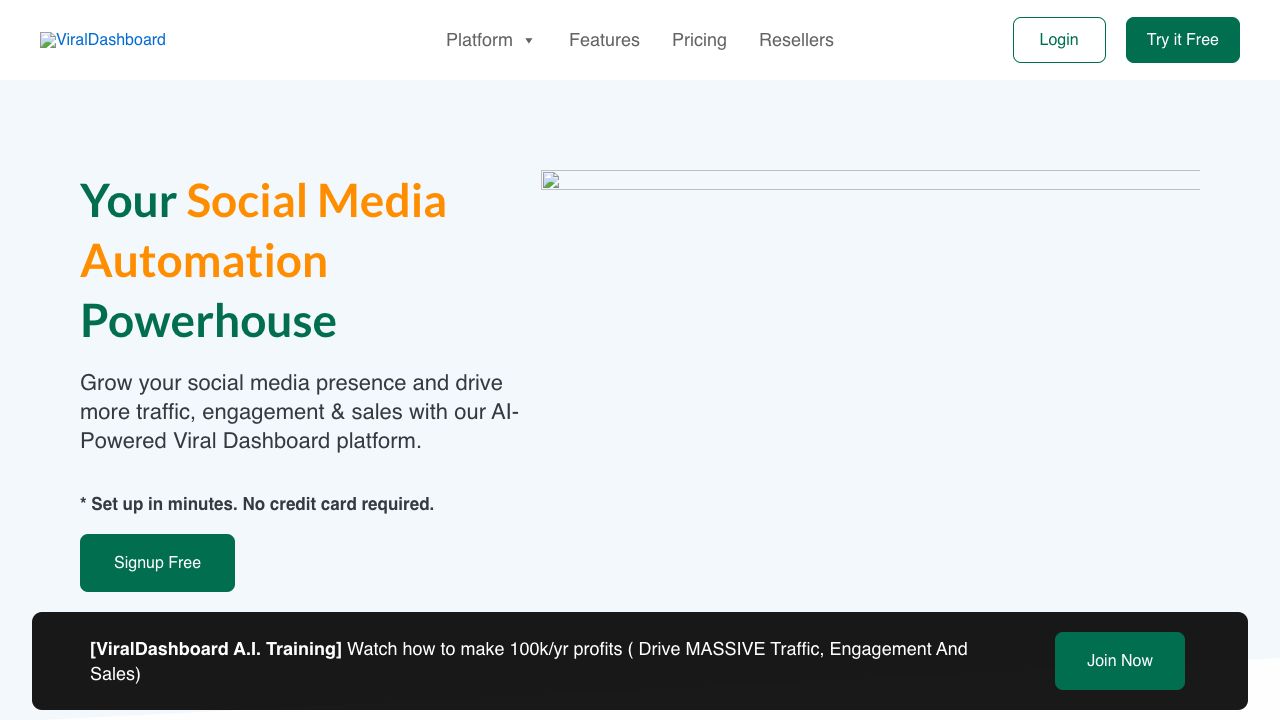This screenshot has width=1280, height=720.
Task: Click the orange 'Social Media' heading text
Action: click(x=316, y=200)
